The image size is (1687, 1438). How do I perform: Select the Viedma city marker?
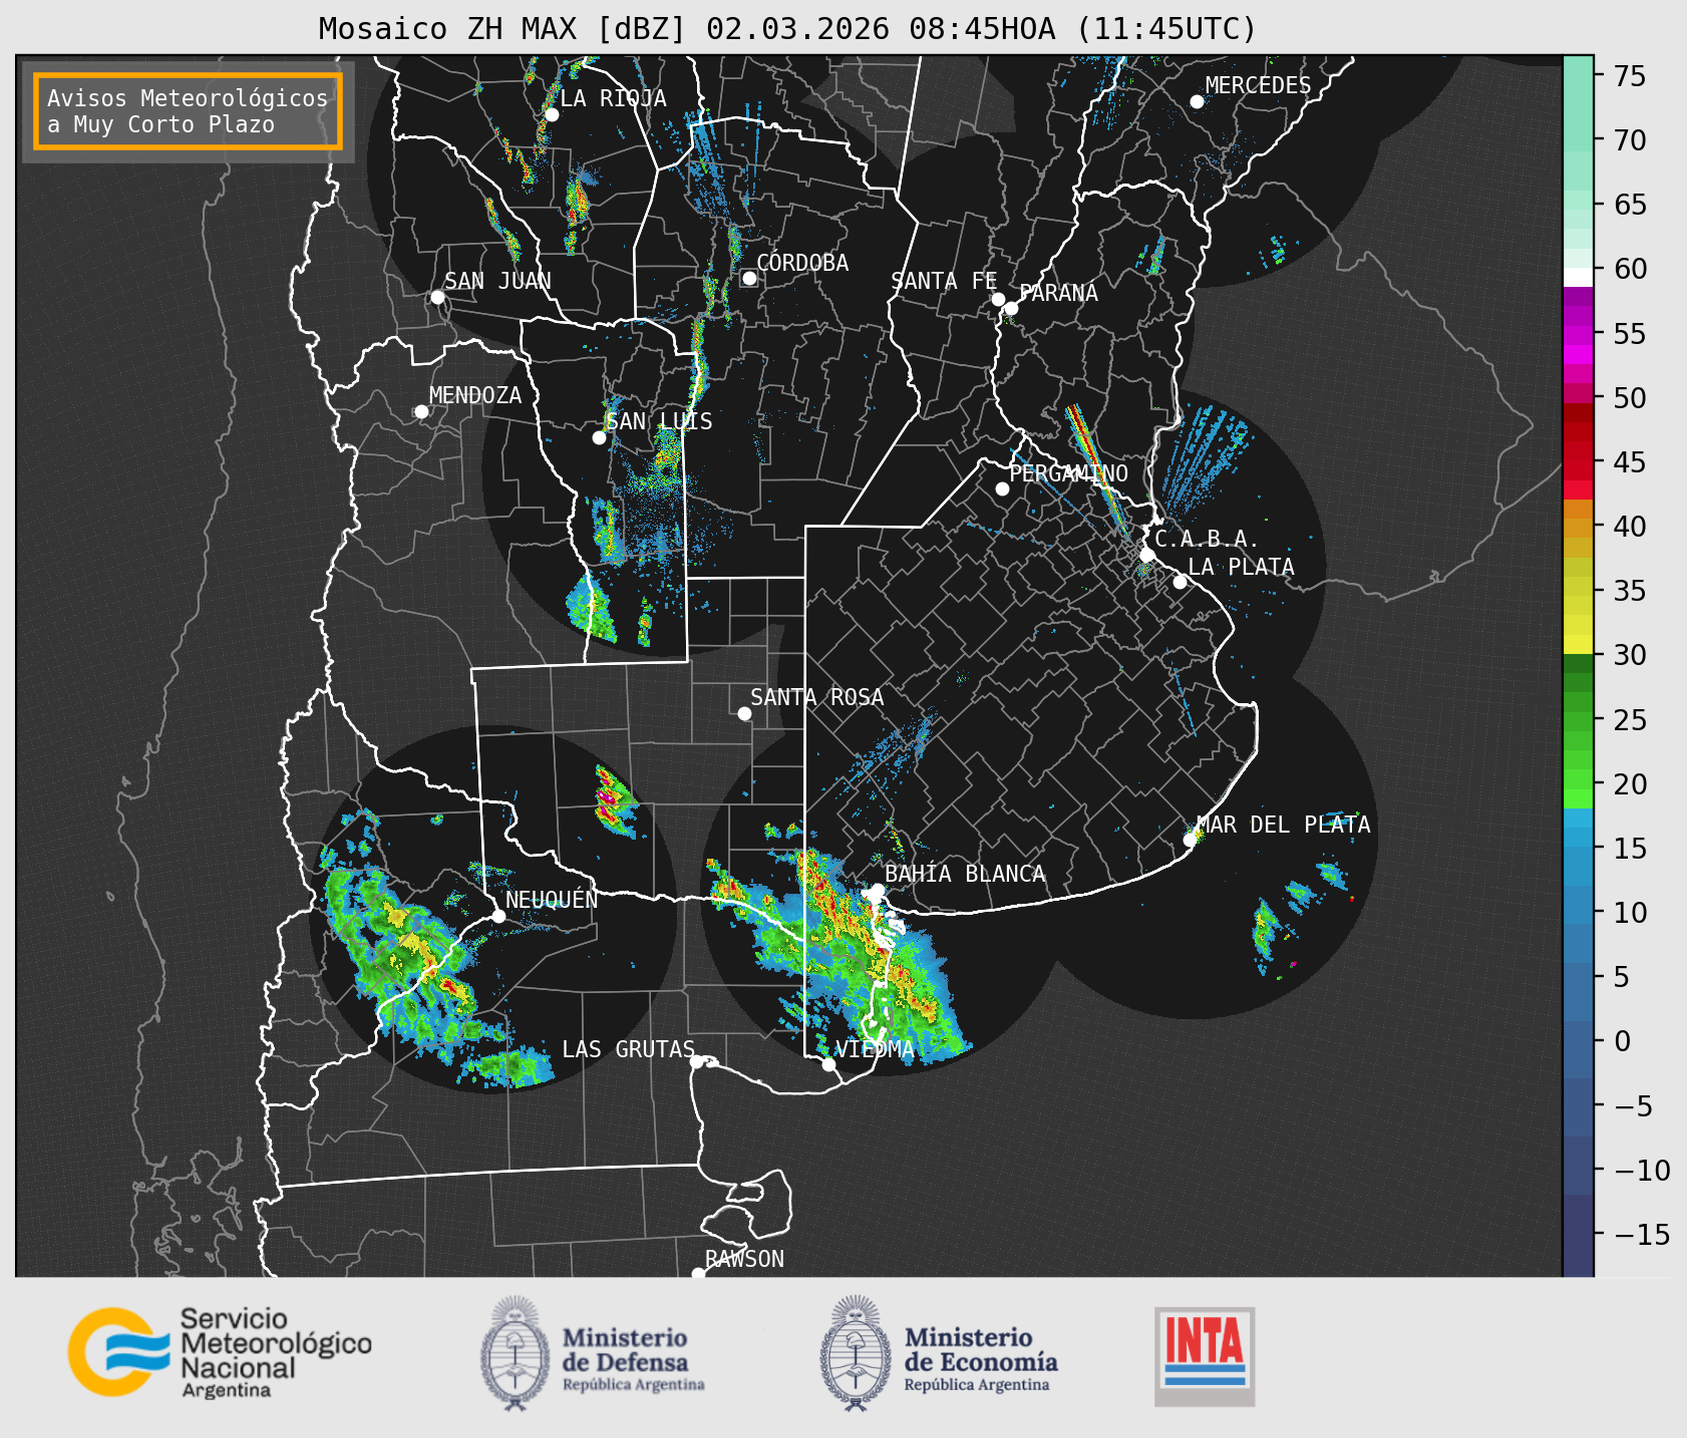click(829, 1064)
